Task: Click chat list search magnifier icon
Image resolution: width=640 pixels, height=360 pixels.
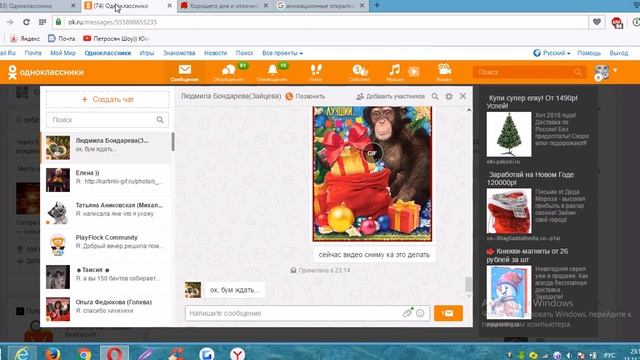Action: point(160,120)
